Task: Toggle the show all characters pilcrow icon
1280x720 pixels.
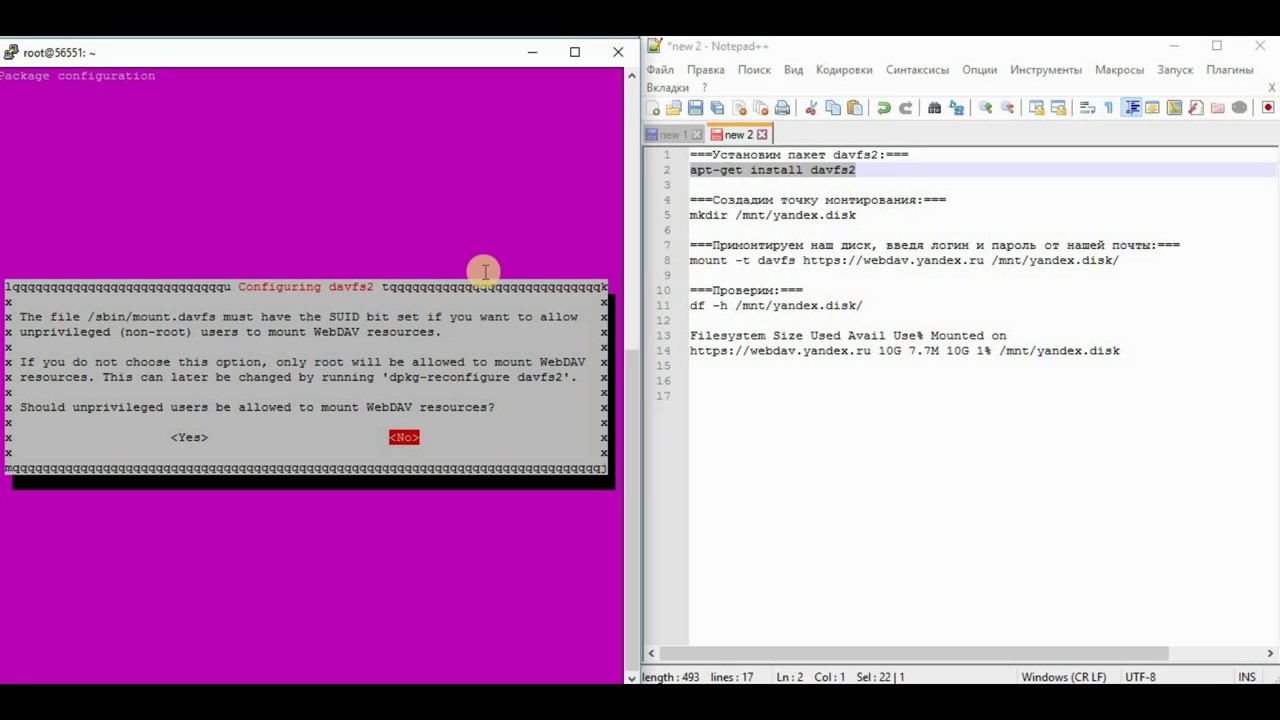Action: click(1108, 108)
